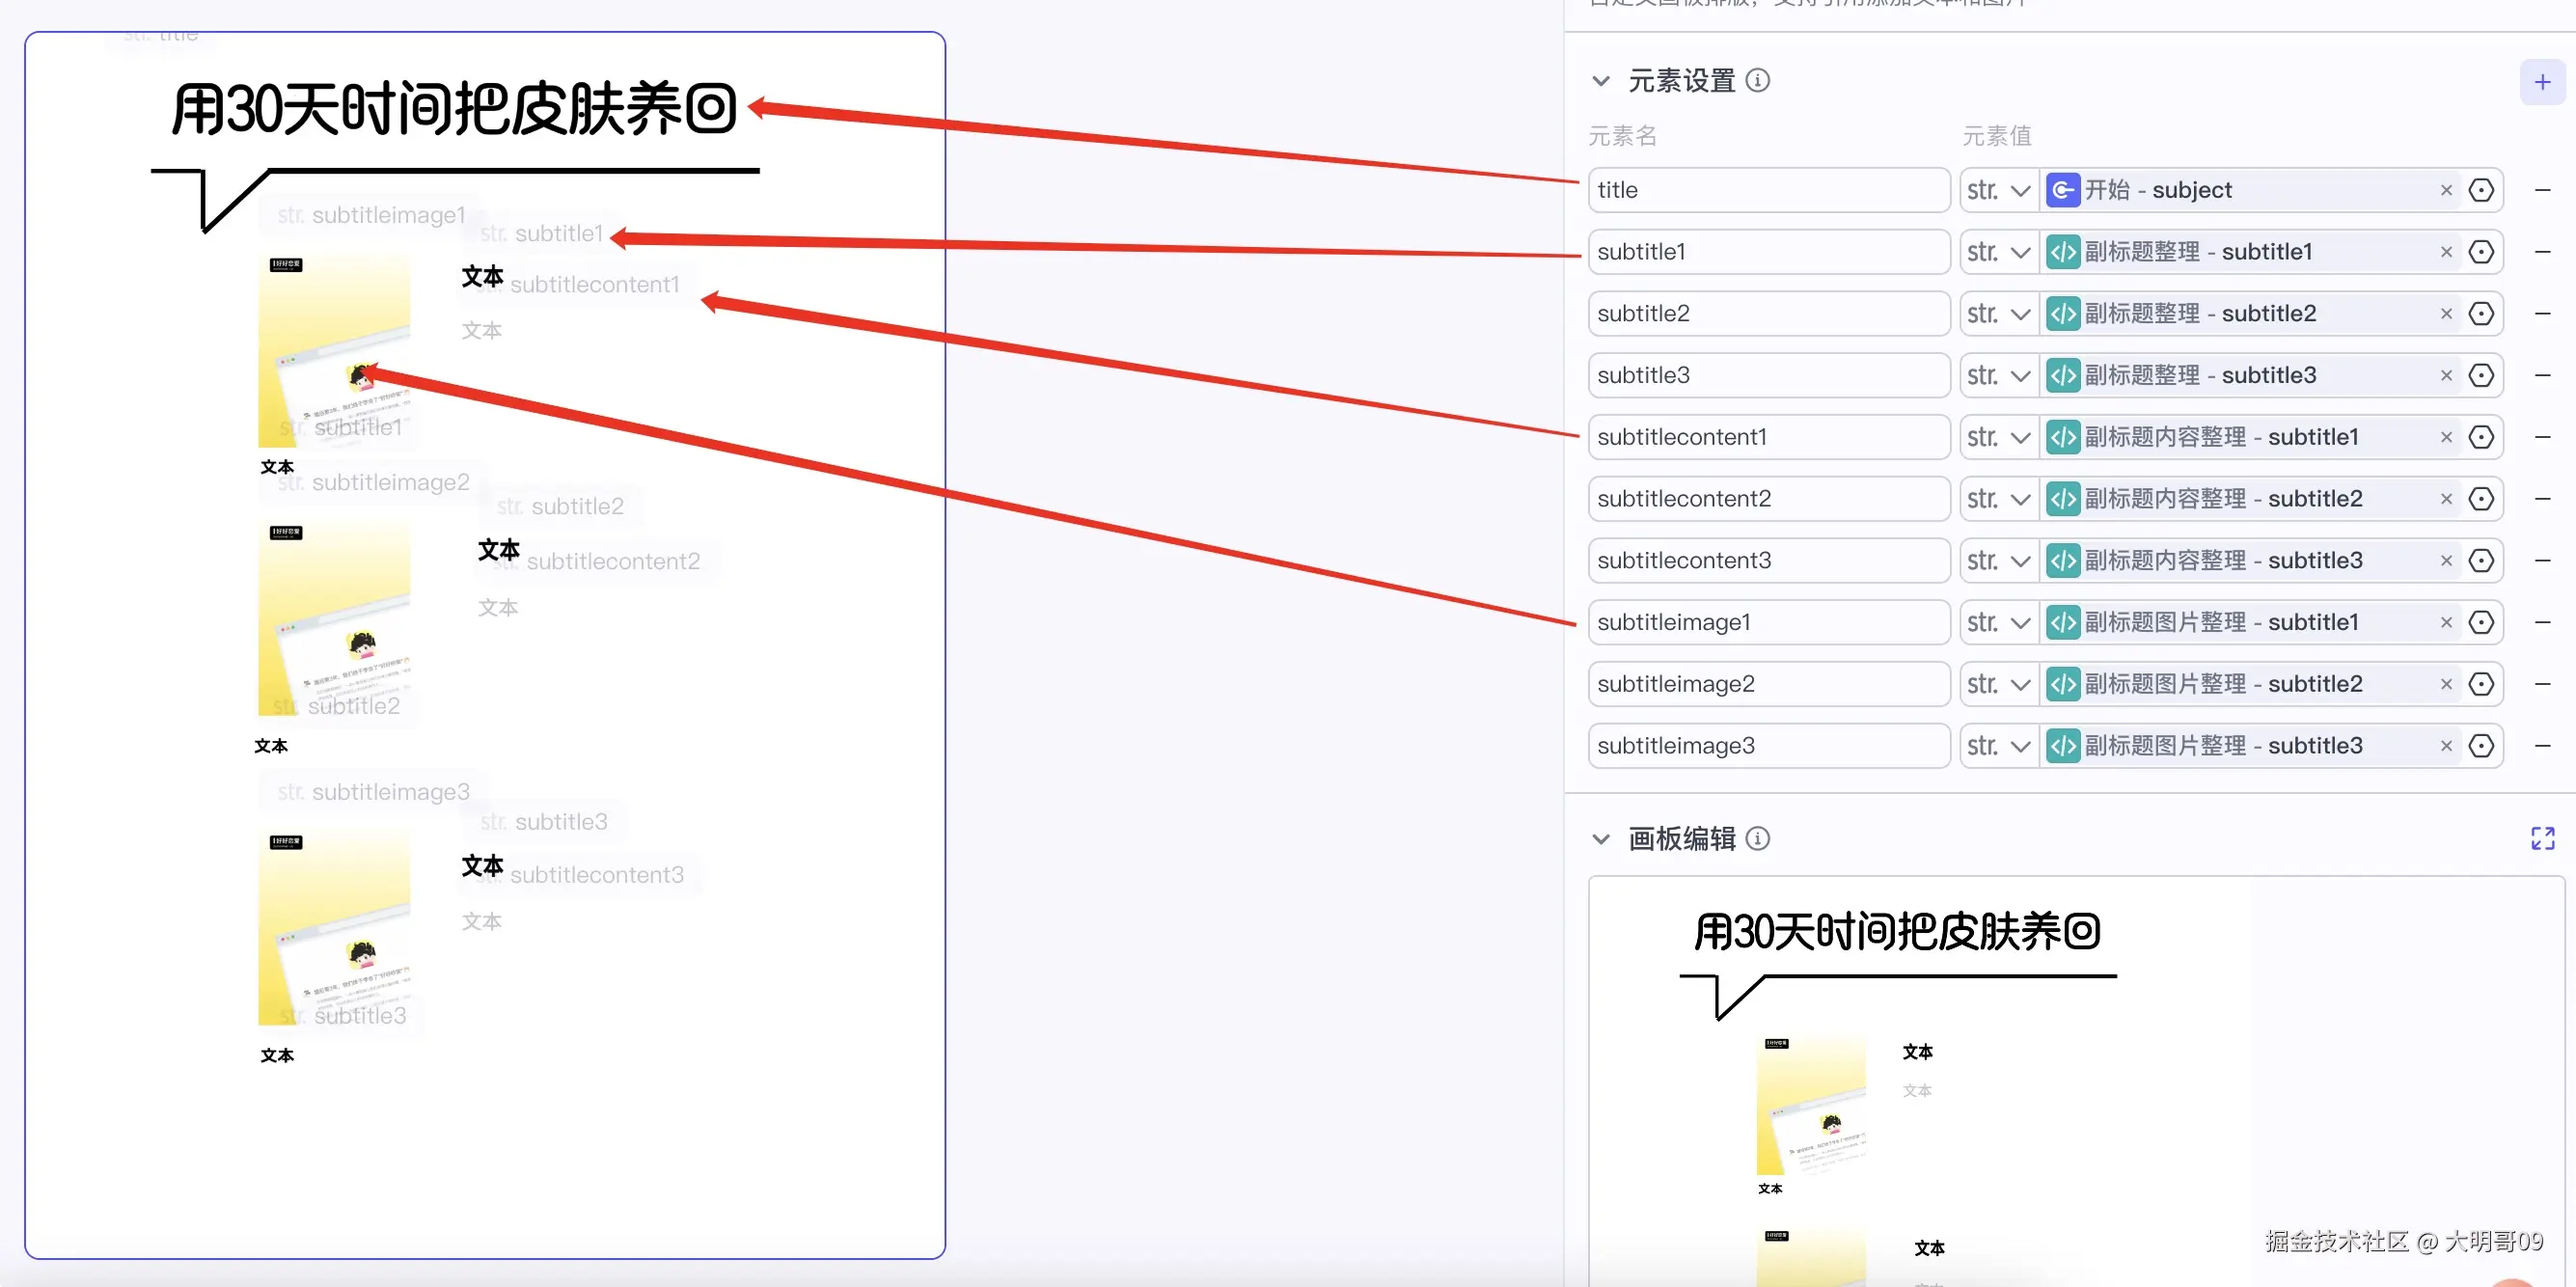Collapse the 画板编辑 section
Image resolution: width=2576 pixels, height=1287 pixels.
(x=1600, y=839)
